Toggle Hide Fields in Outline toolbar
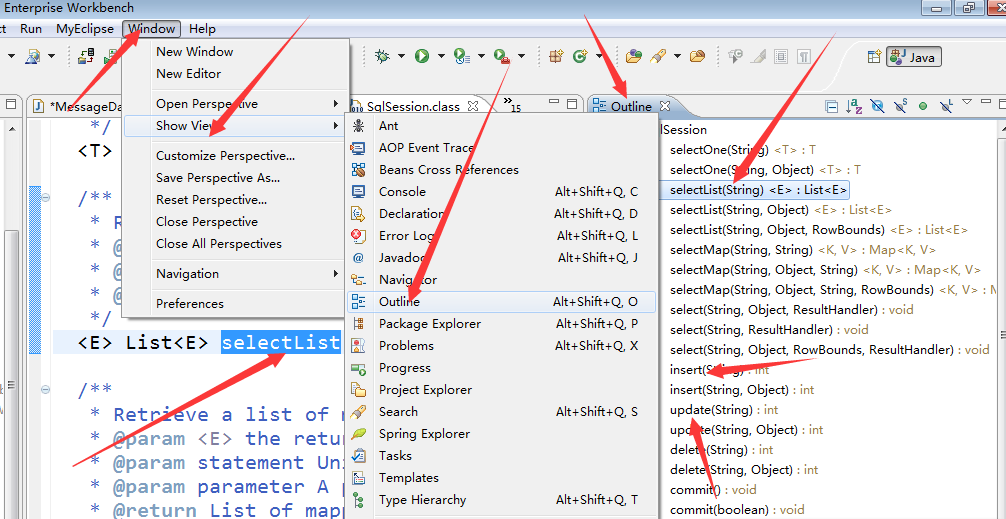The width and height of the screenshot is (1006, 519). coord(877,106)
